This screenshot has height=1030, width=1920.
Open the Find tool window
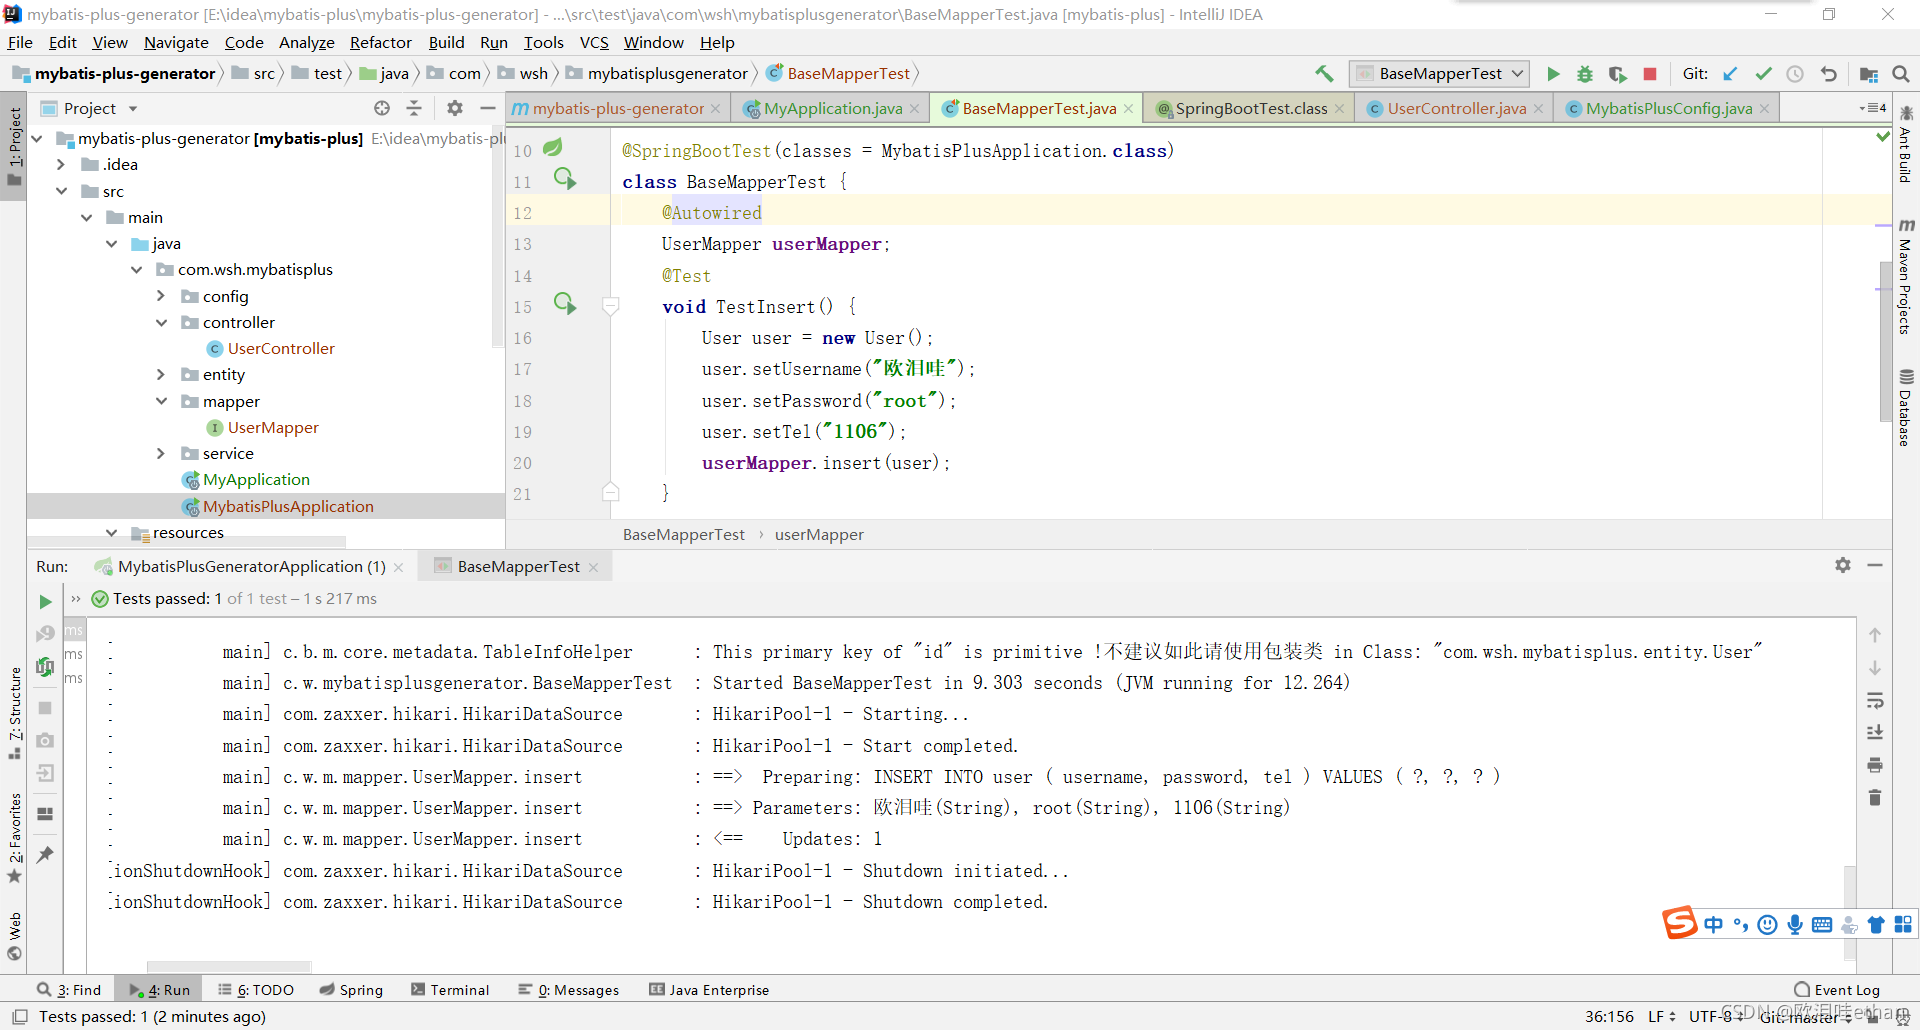(x=70, y=989)
